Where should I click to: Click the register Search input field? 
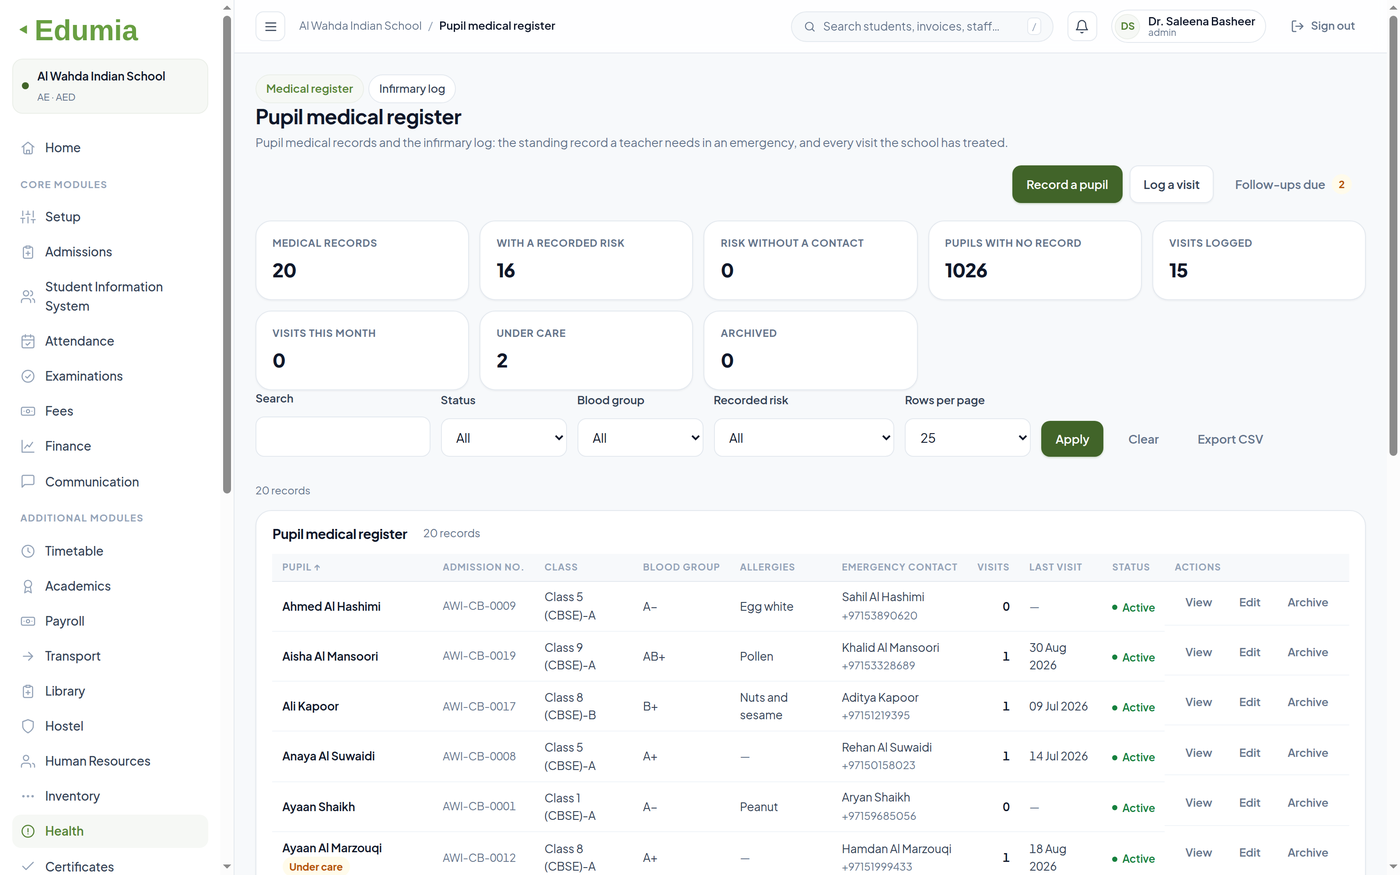(343, 437)
